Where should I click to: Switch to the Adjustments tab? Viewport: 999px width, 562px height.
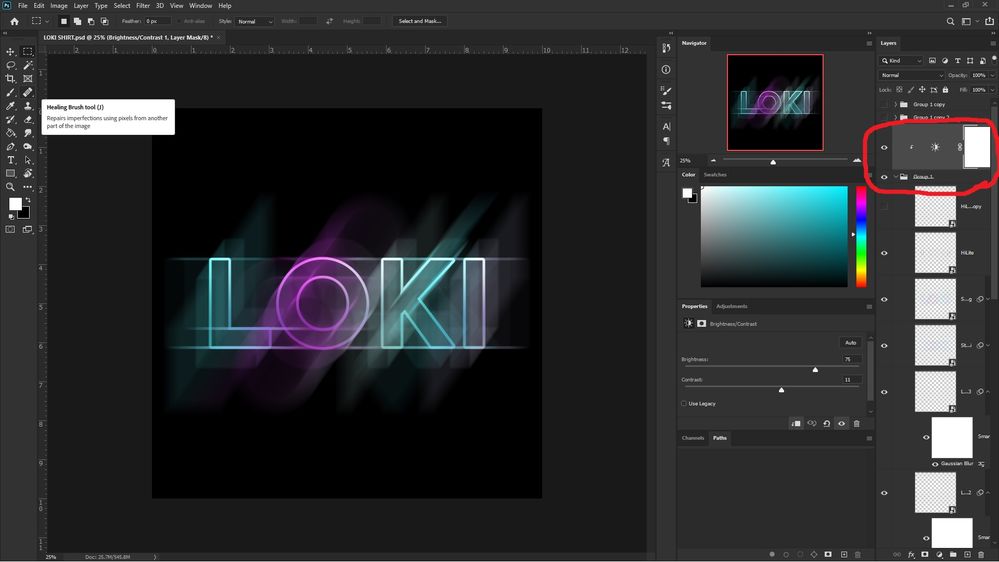point(731,306)
